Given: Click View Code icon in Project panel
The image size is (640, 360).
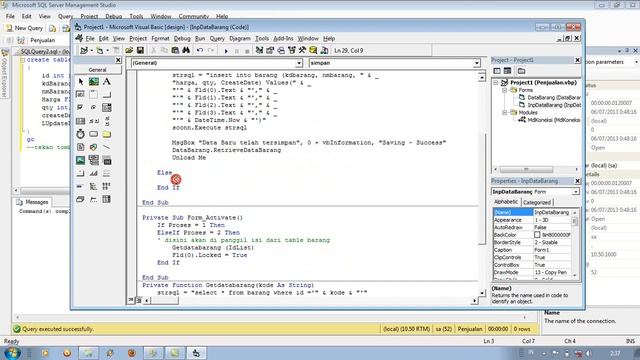Looking at the screenshot, I should point(497,71).
